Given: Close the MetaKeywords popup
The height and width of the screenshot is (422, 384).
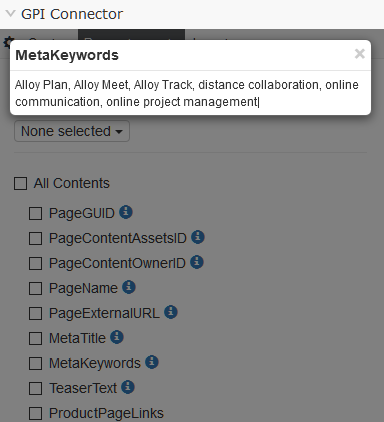Looking at the screenshot, I should click(360, 54).
